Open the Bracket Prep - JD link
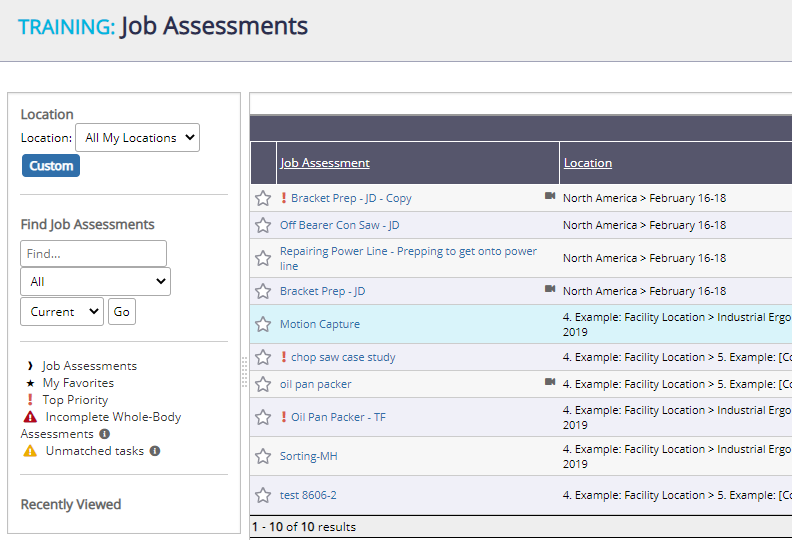 point(322,291)
